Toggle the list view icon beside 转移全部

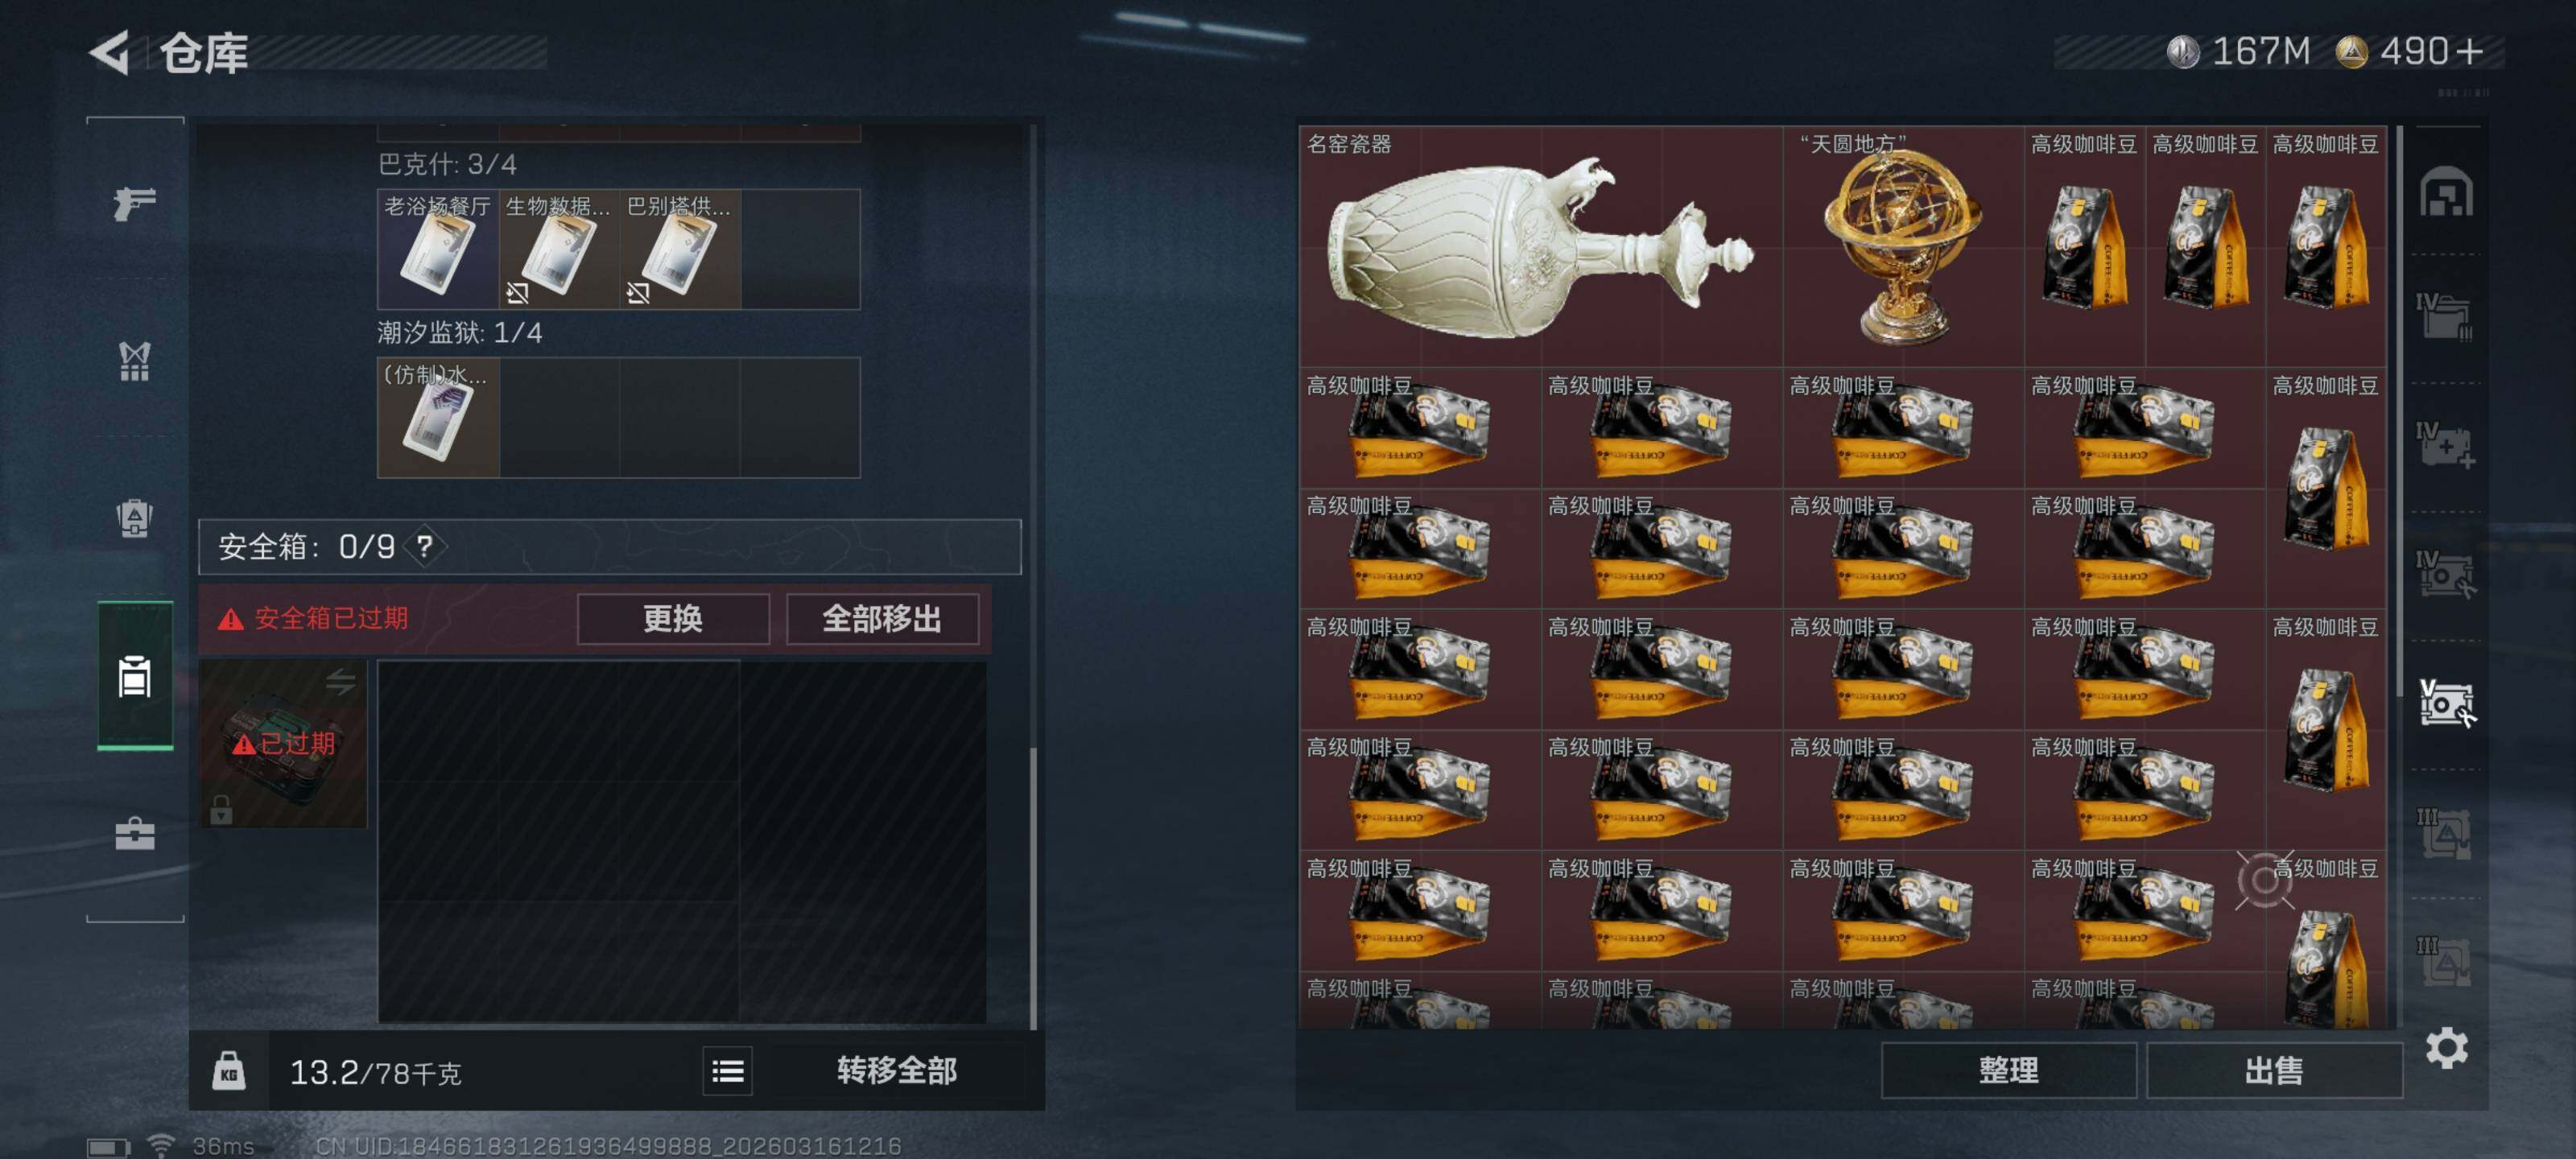727,1071
